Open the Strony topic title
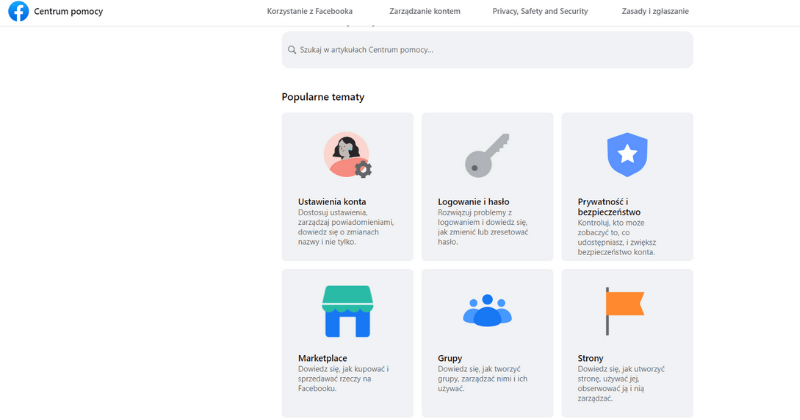The width and height of the screenshot is (800, 420). point(590,358)
